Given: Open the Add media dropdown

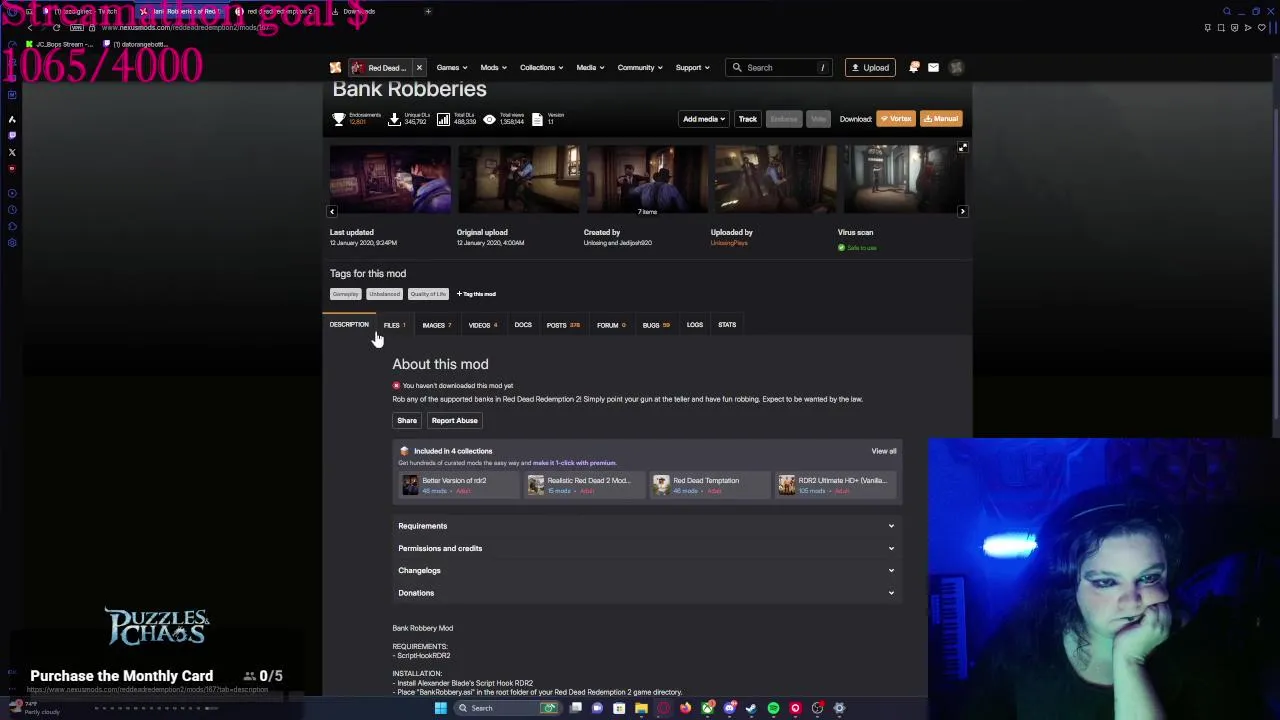Looking at the screenshot, I should point(704,119).
